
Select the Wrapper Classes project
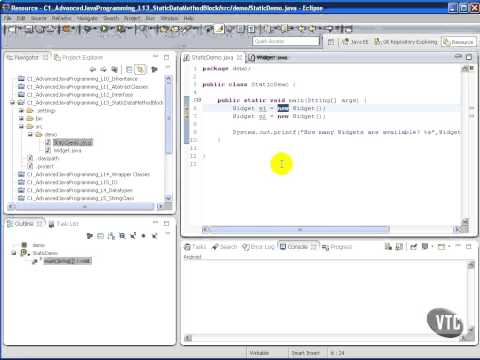pos(88,174)
